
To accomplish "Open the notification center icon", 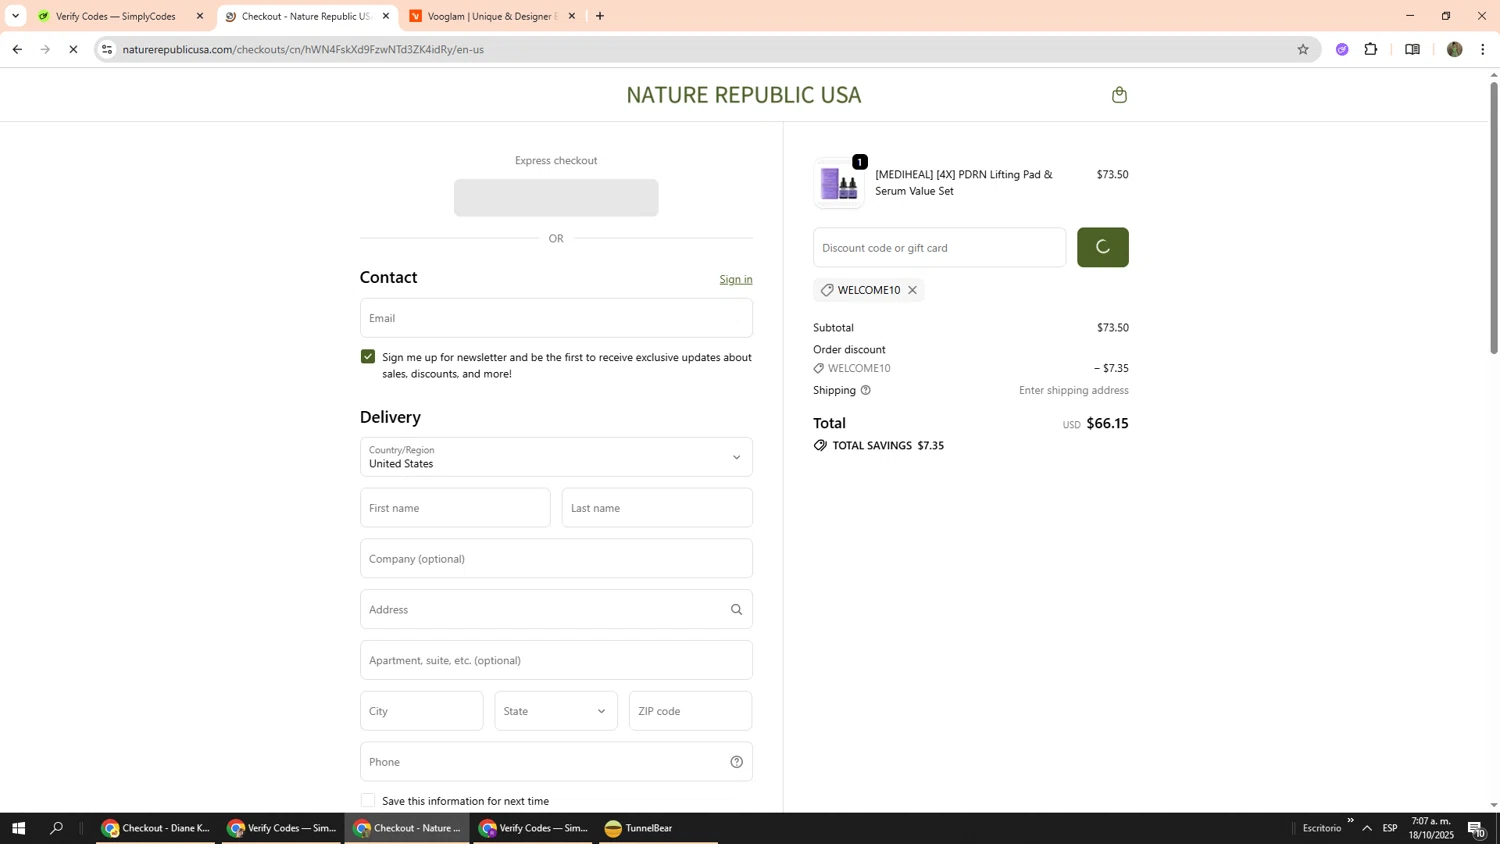I will [x=1477, y=828].
